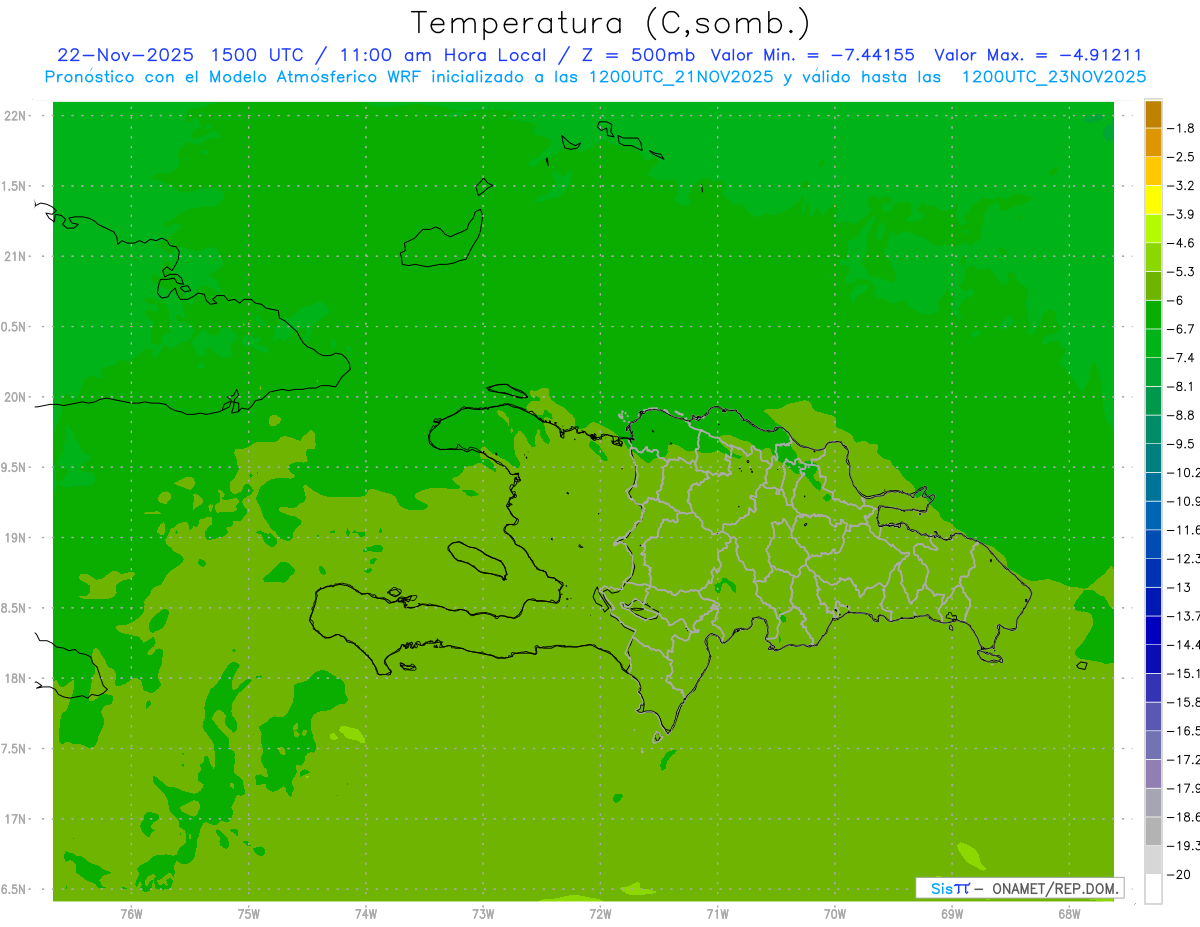Click the white legend band below -20
Viewport: 1200px width, 927px height.
tap(1153, 888)
